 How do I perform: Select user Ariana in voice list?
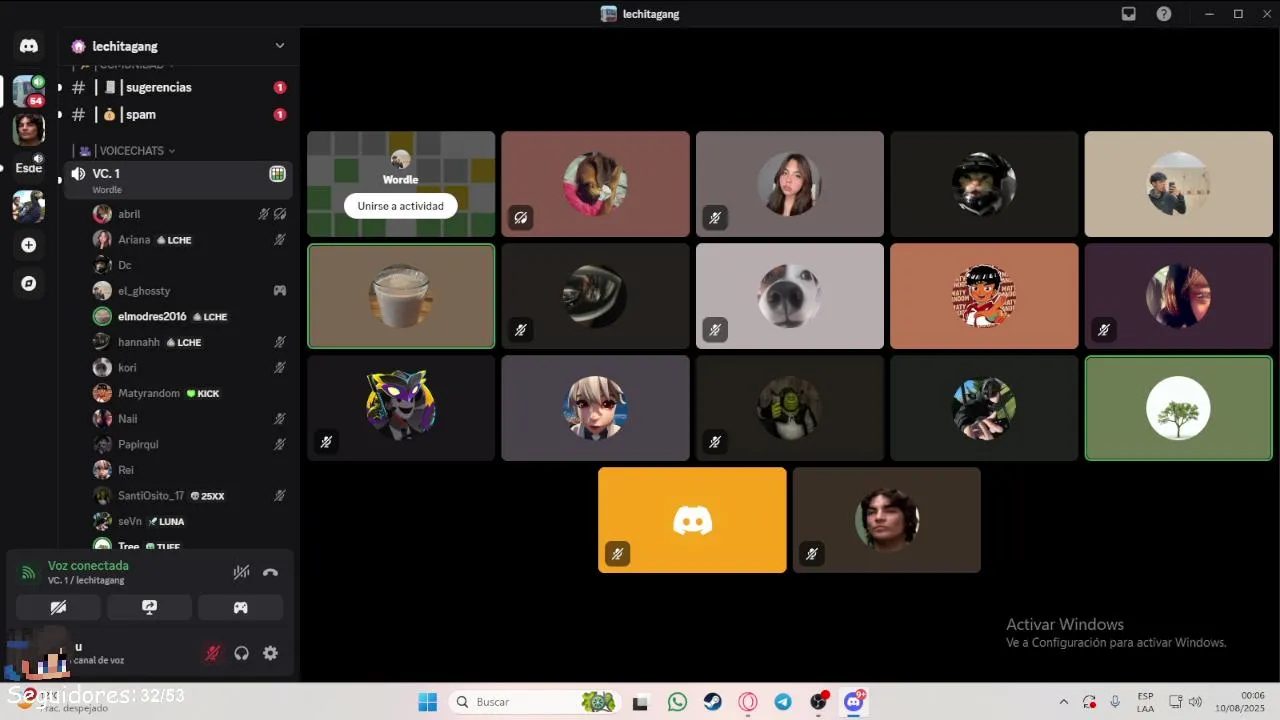[190, 240]
